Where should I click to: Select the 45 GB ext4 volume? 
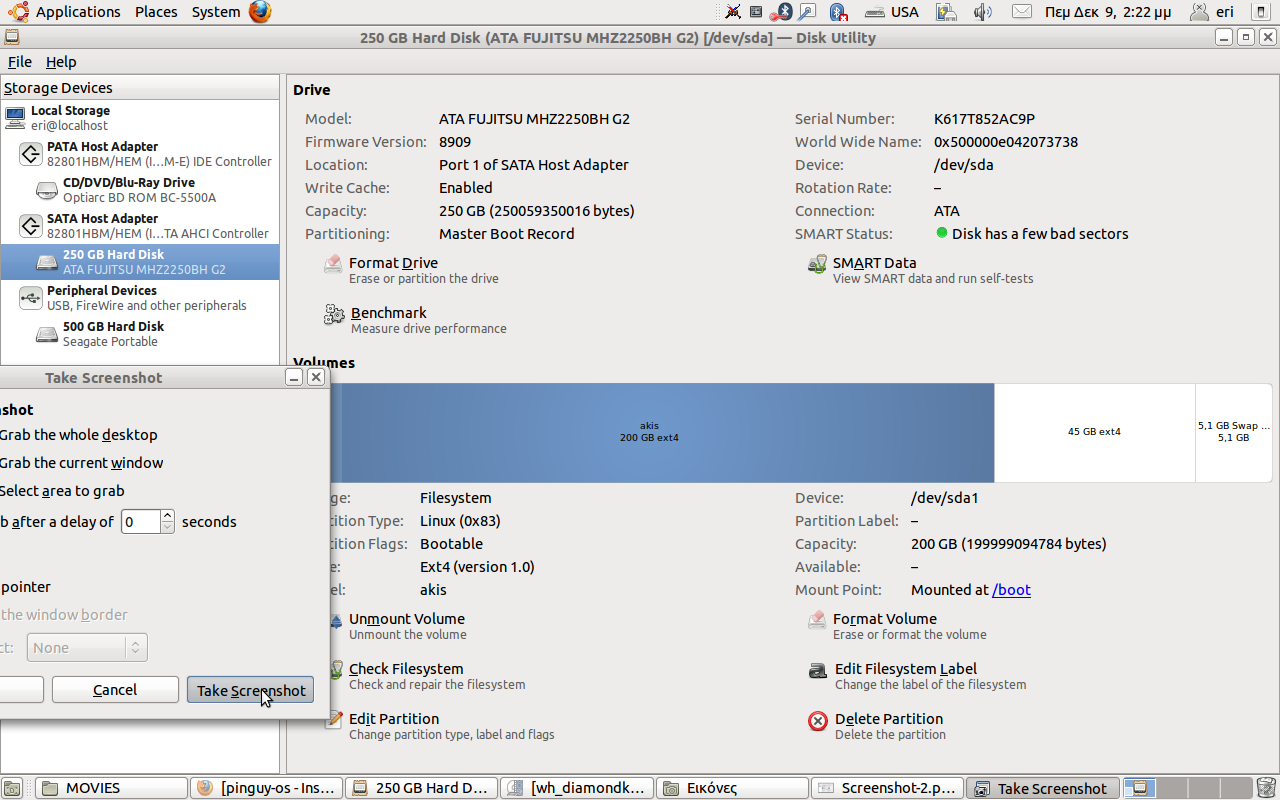1095,432
